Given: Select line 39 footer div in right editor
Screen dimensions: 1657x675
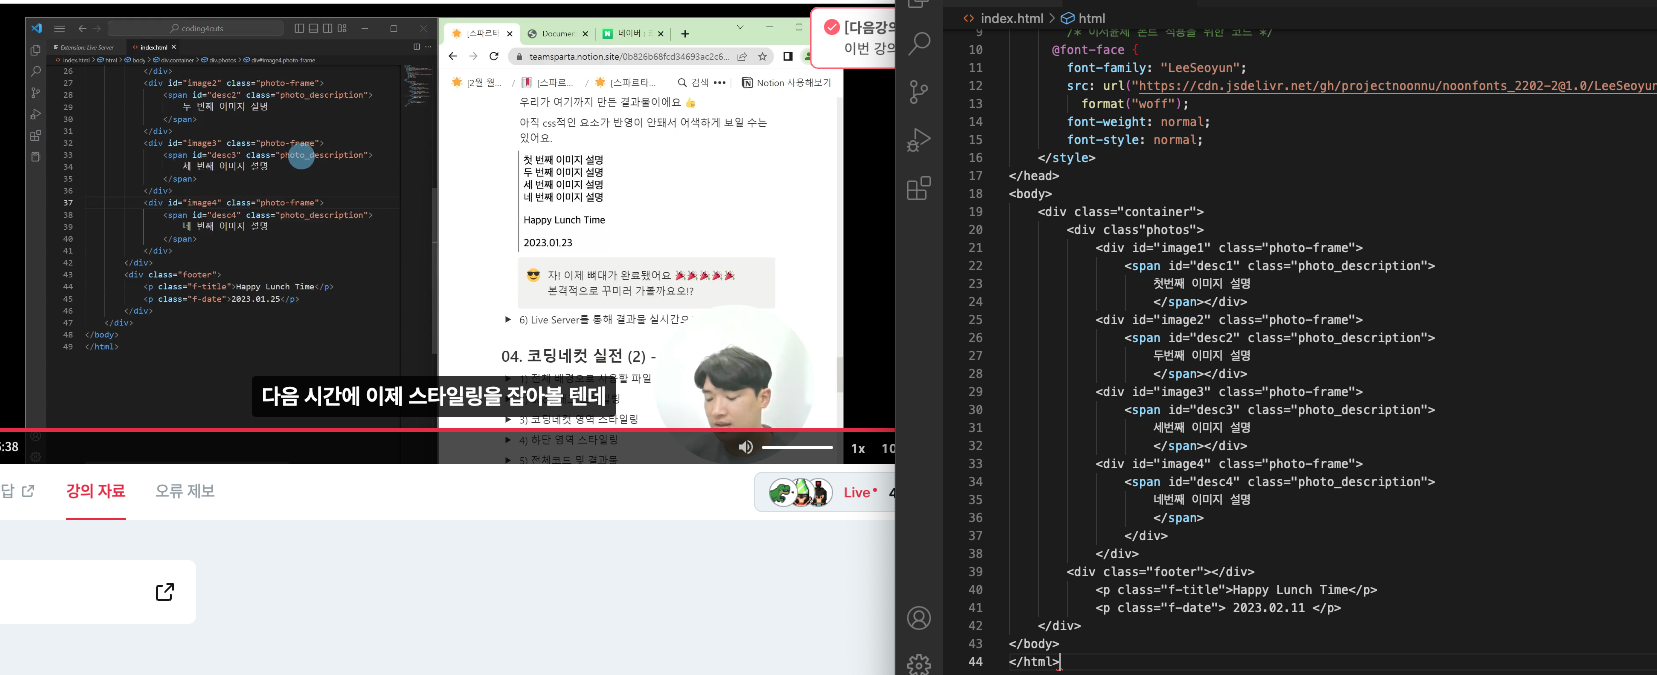Looking at the screenshot, I should click(x=1160, y=572).
